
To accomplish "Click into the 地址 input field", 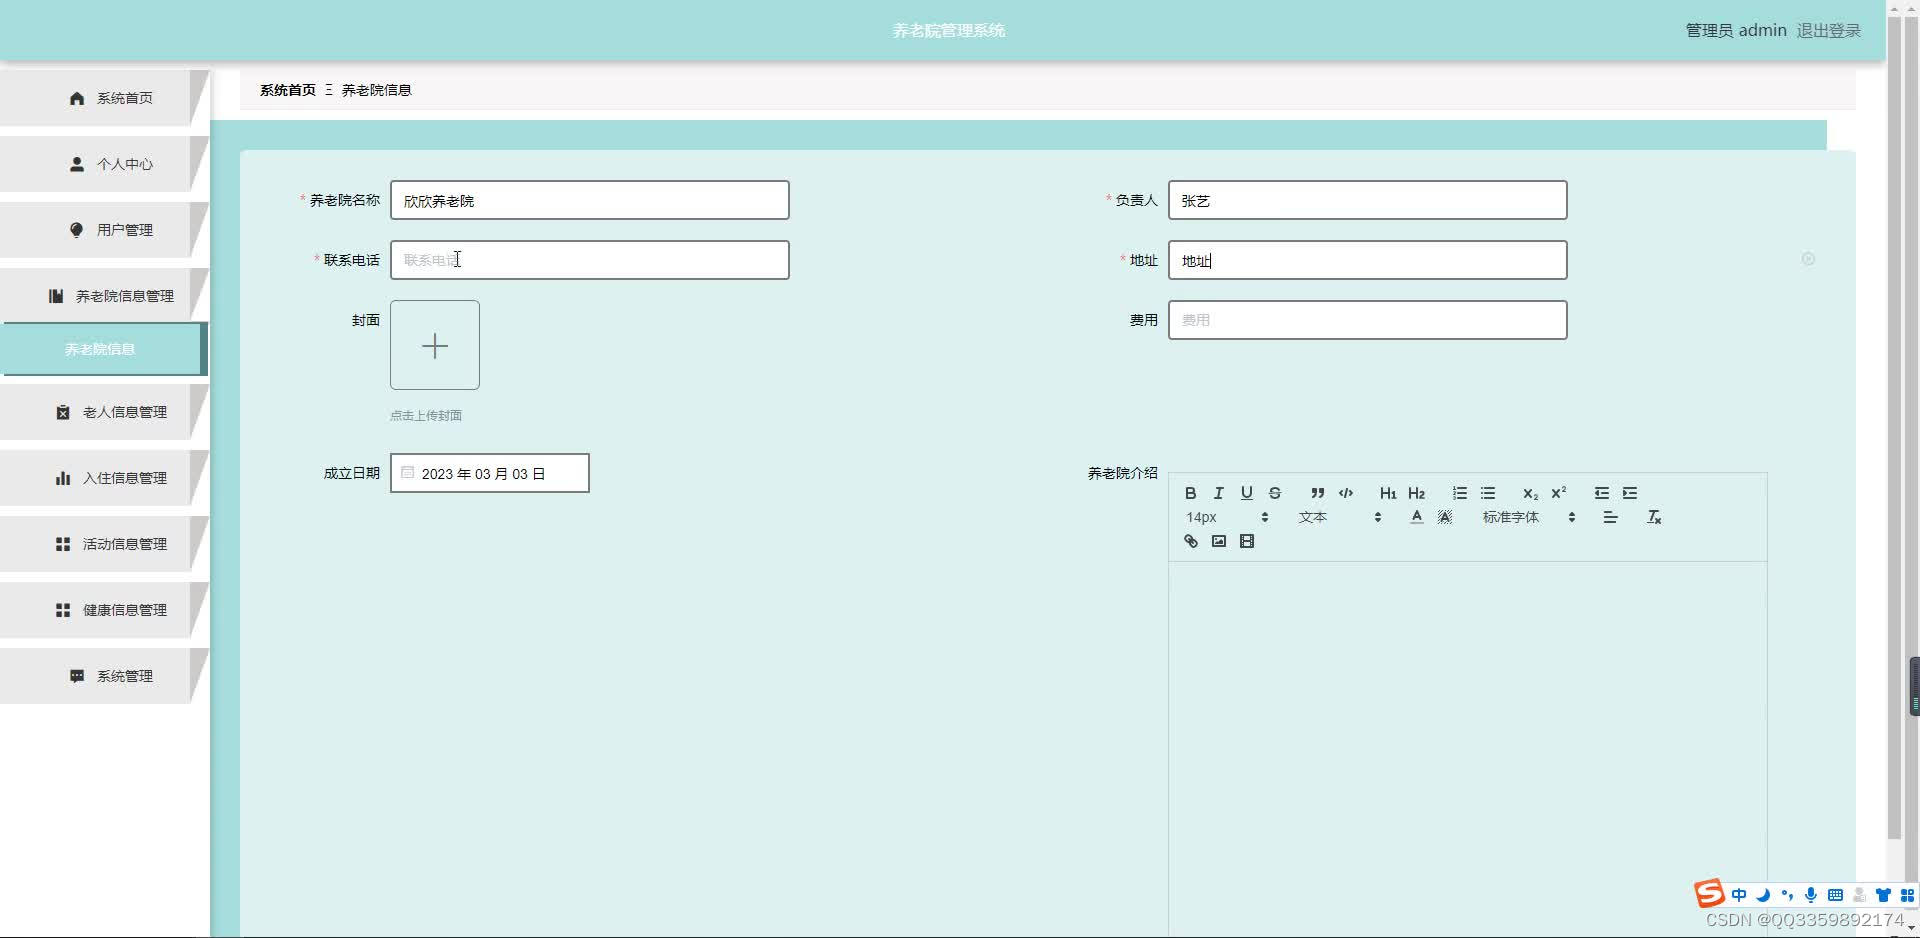I will coord(1367,260).
